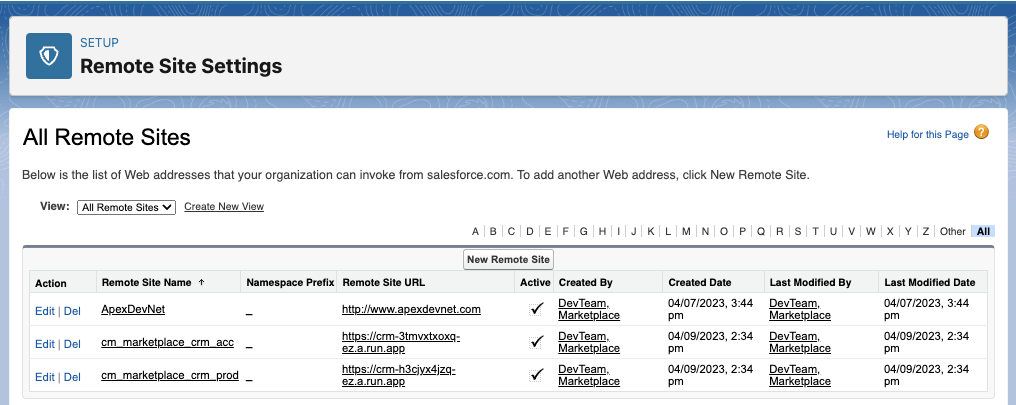Click ApexDevNet created date 04/07/2023 cell
This screenshot has width=1016, height=405.
(711, 309)
